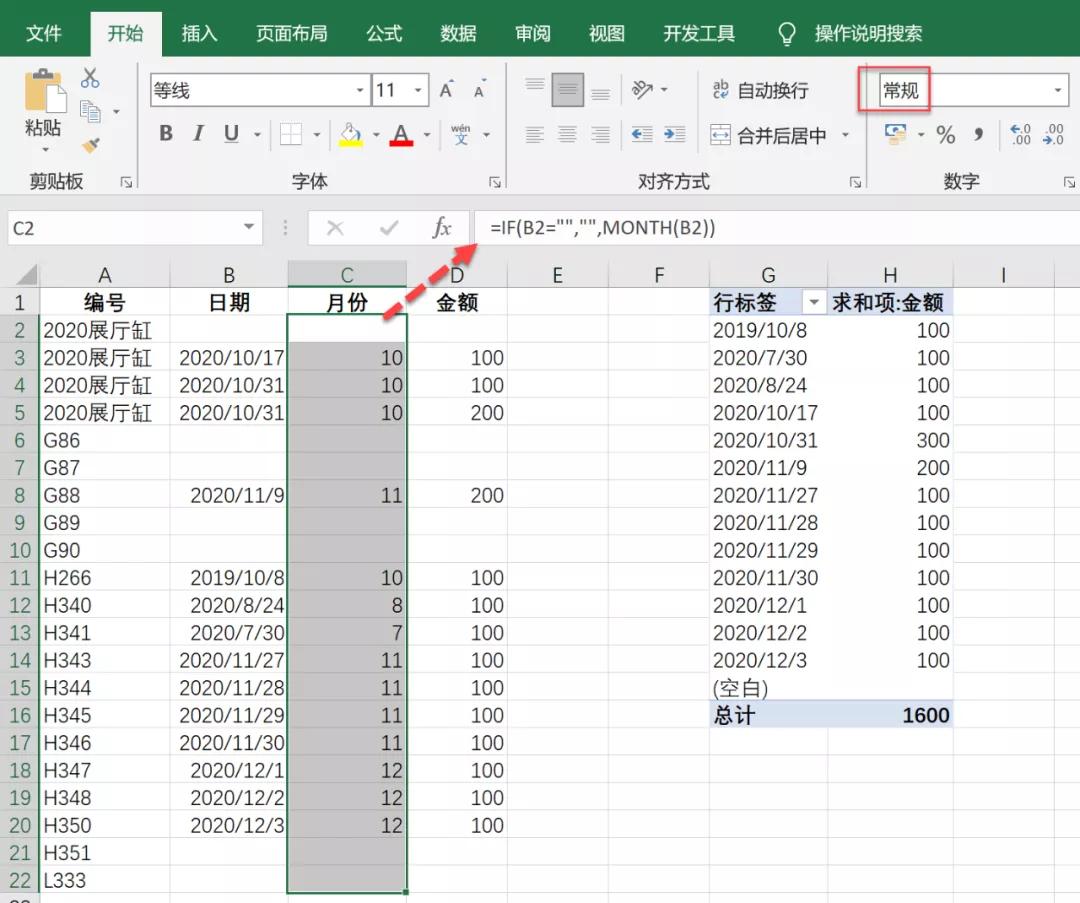Click inside the Name Box showing C2
This screenshot has height=903, width=1080.
point(120,228)
